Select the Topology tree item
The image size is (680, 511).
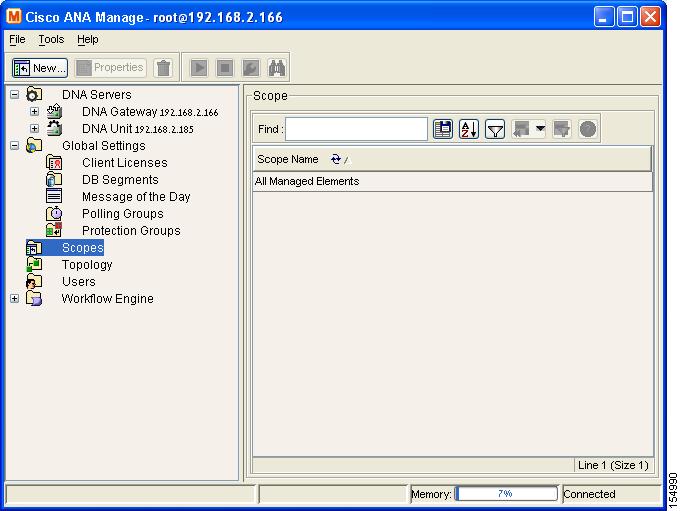coord(87,265)
